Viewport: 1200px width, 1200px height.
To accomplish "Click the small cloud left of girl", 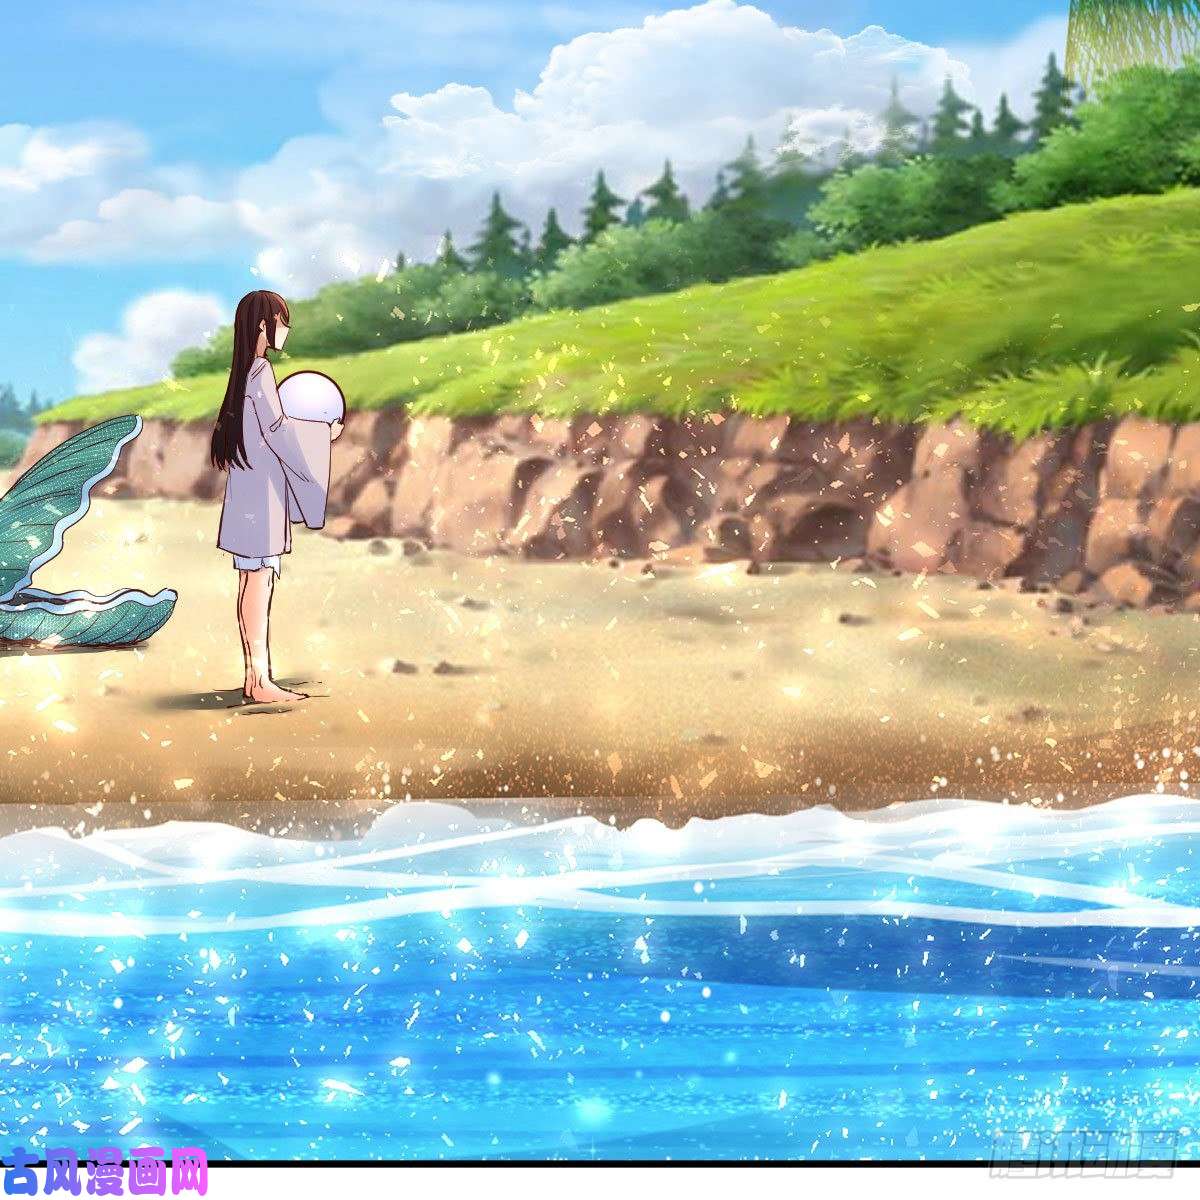I will [x=150, y=335].
